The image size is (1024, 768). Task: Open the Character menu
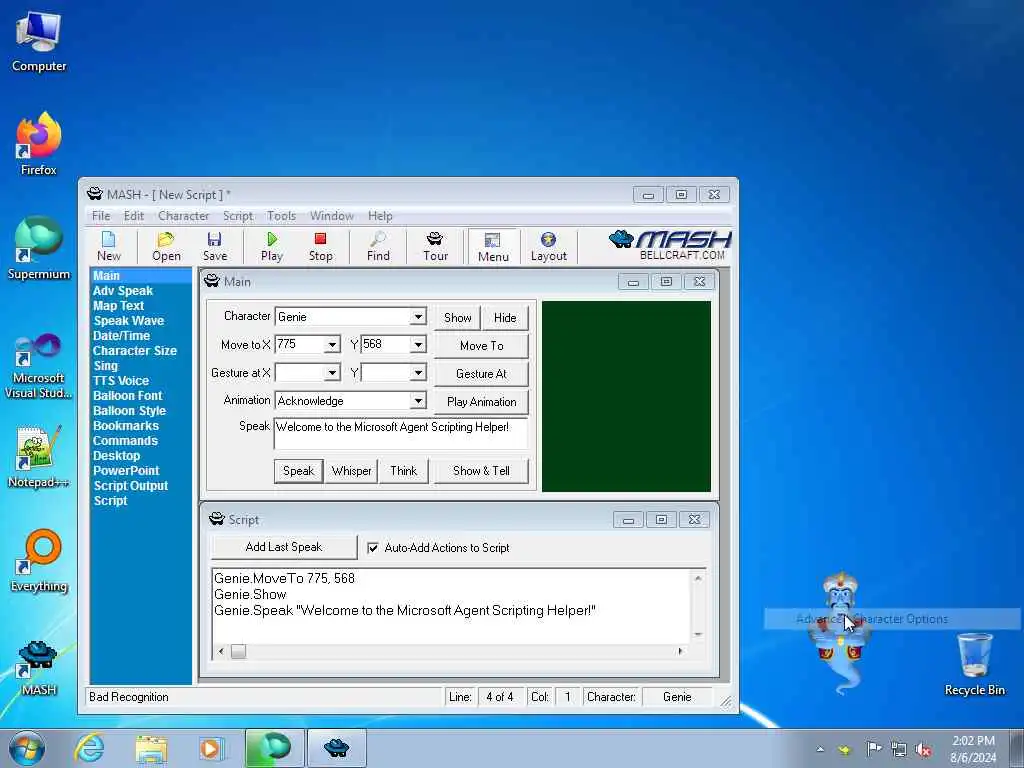[x=184, y=216]
